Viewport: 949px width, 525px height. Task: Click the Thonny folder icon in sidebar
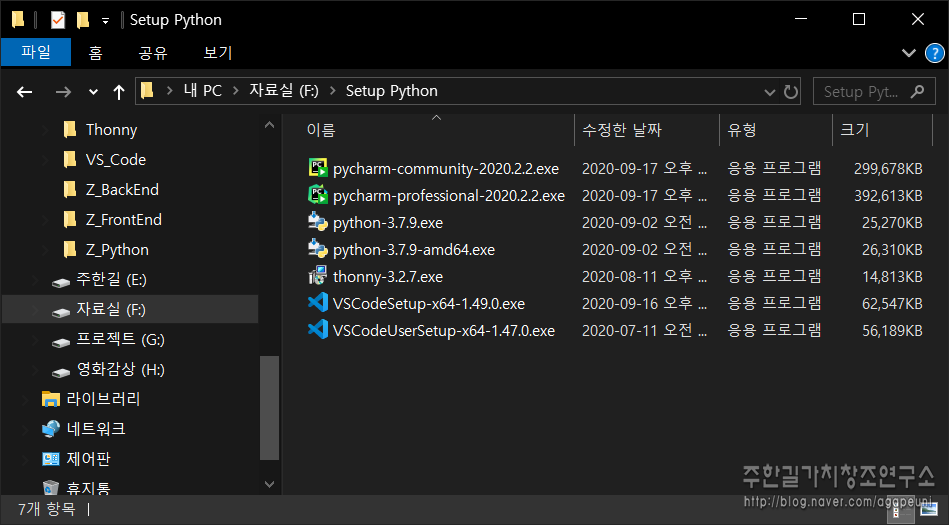pos(70,129)
